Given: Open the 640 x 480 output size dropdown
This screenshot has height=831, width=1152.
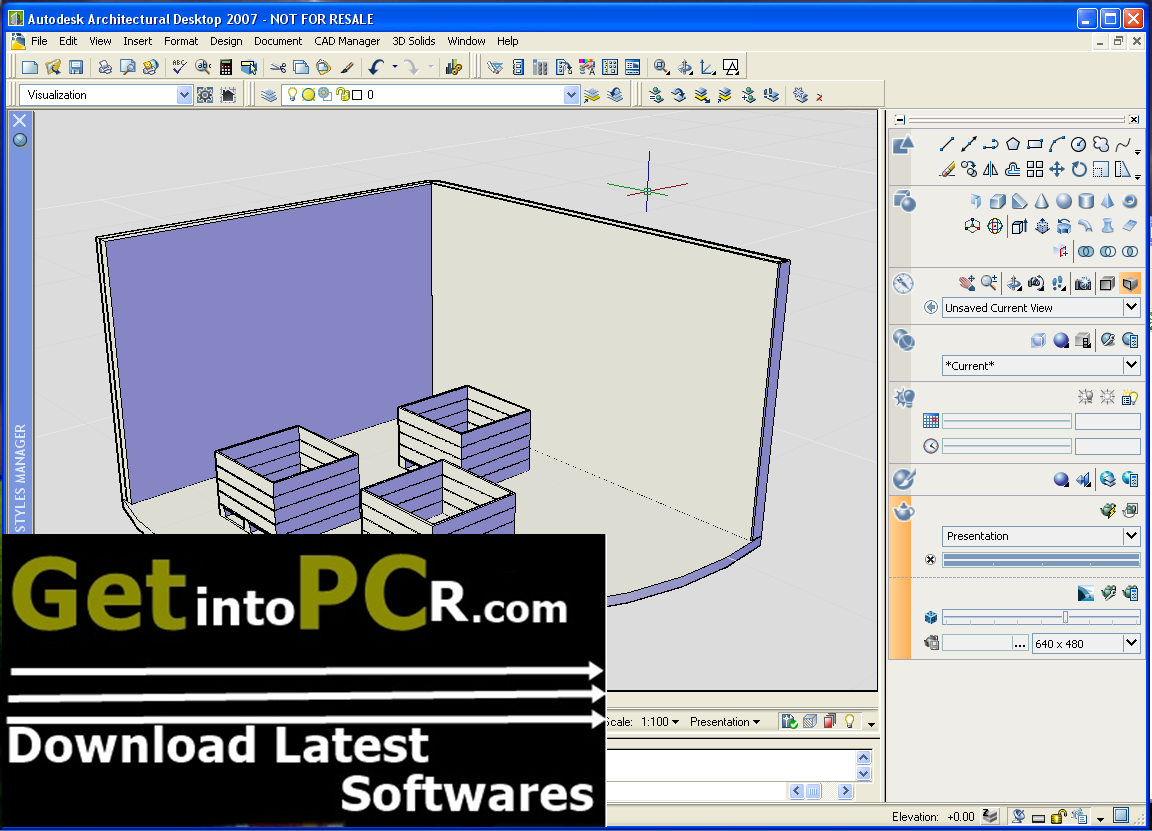Looking at the screenshot, I should [x=1131, y=644].
